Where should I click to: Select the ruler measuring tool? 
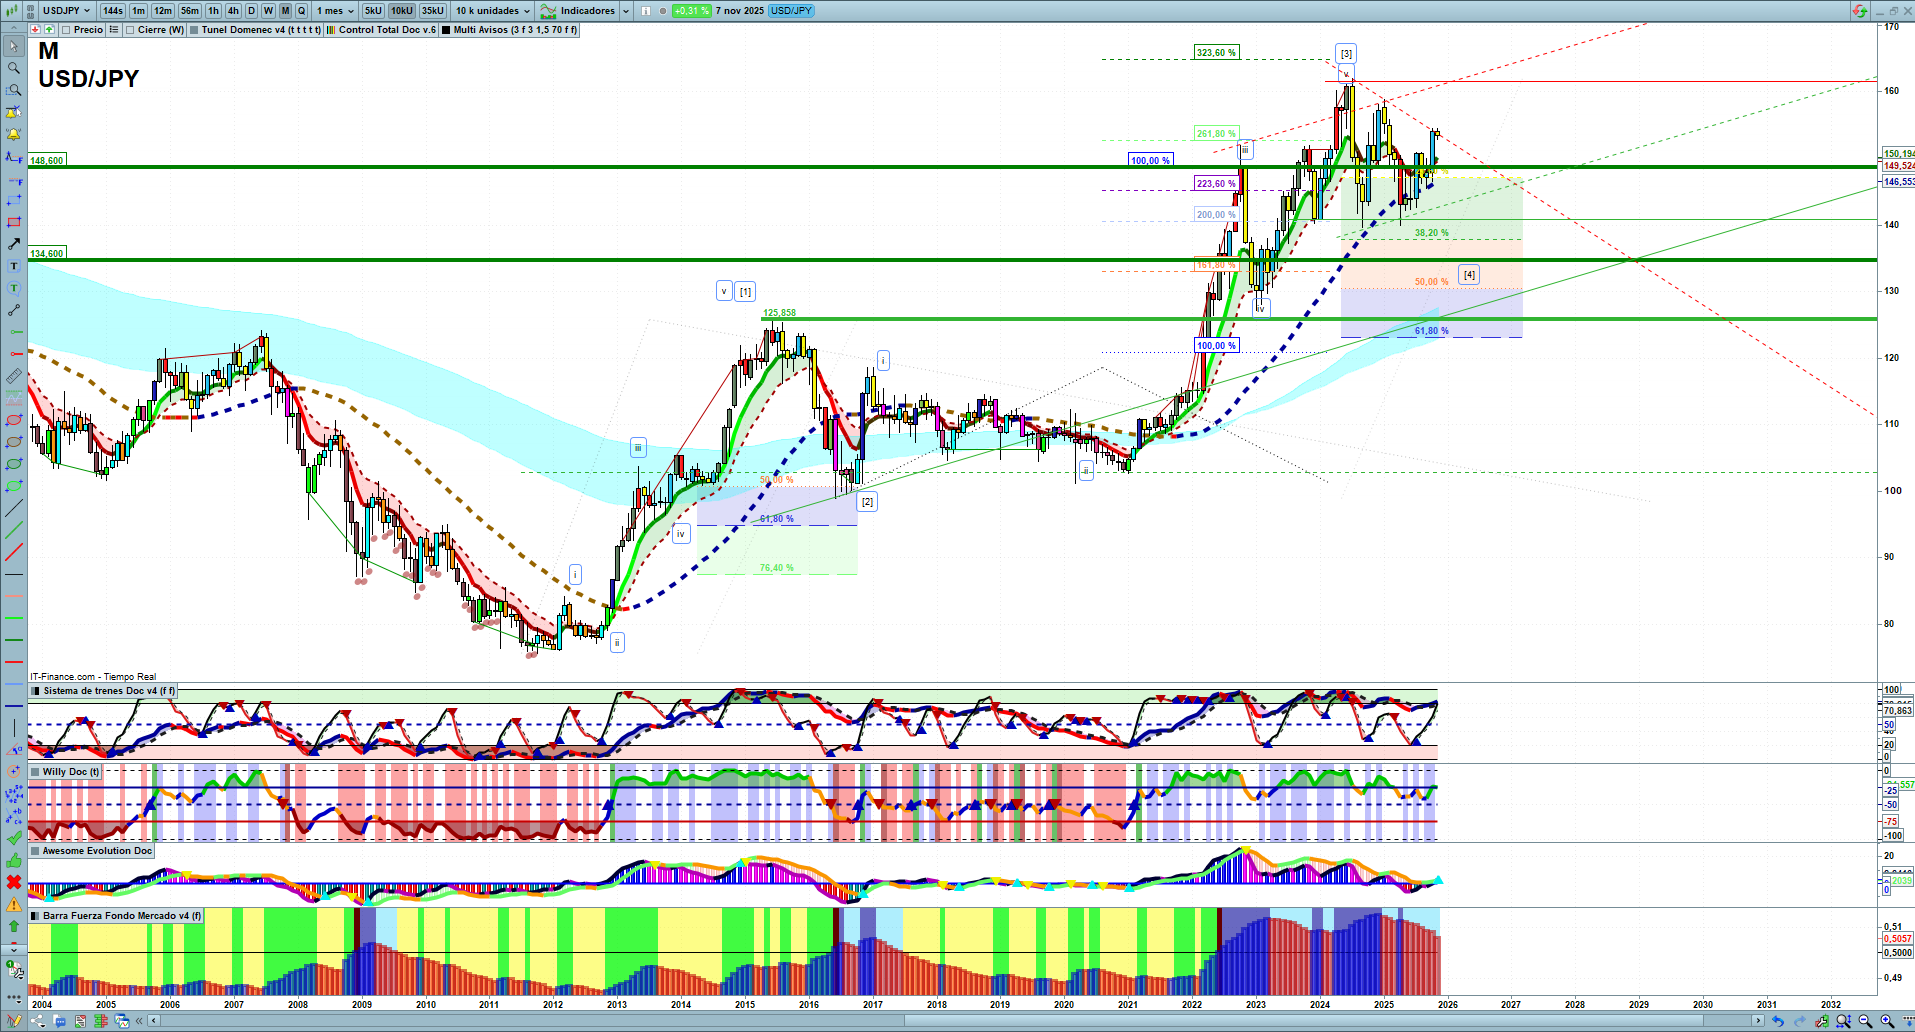click(x=14, y=376)
